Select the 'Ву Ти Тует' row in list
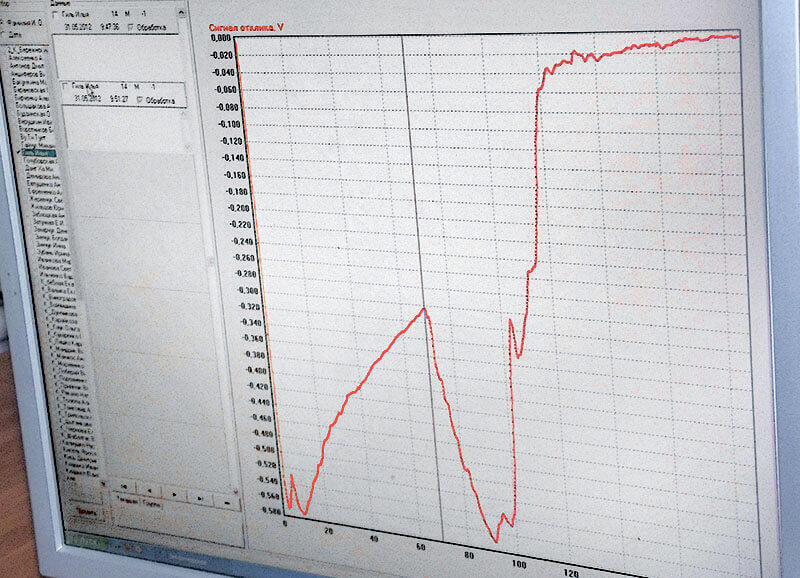The width and height of the screenshot is (800, 578). point(33,138)
